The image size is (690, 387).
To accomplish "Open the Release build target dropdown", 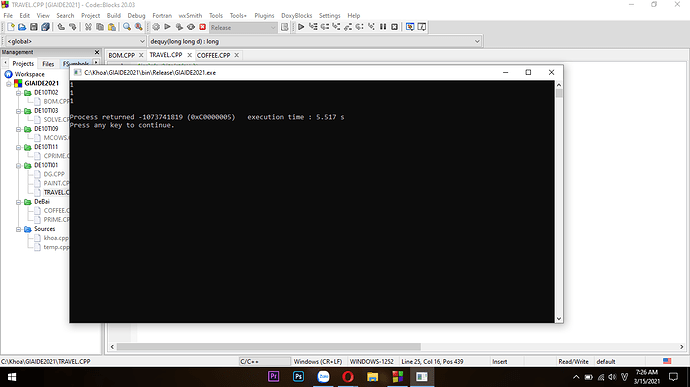I will pos(243,27).
